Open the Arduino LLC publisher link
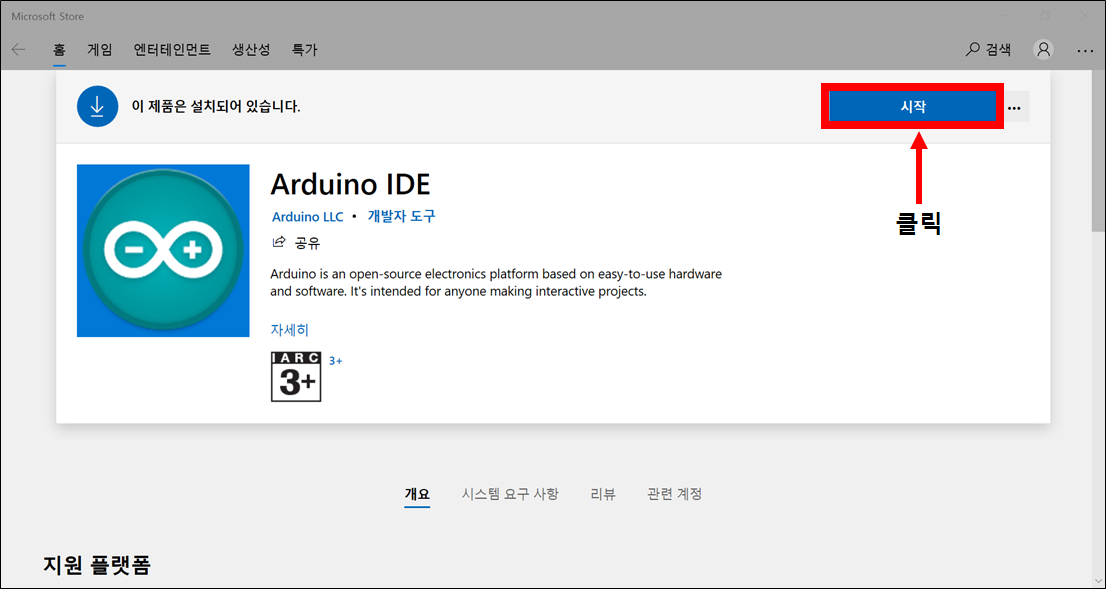Screen dimensions: 1106x589 308,217
